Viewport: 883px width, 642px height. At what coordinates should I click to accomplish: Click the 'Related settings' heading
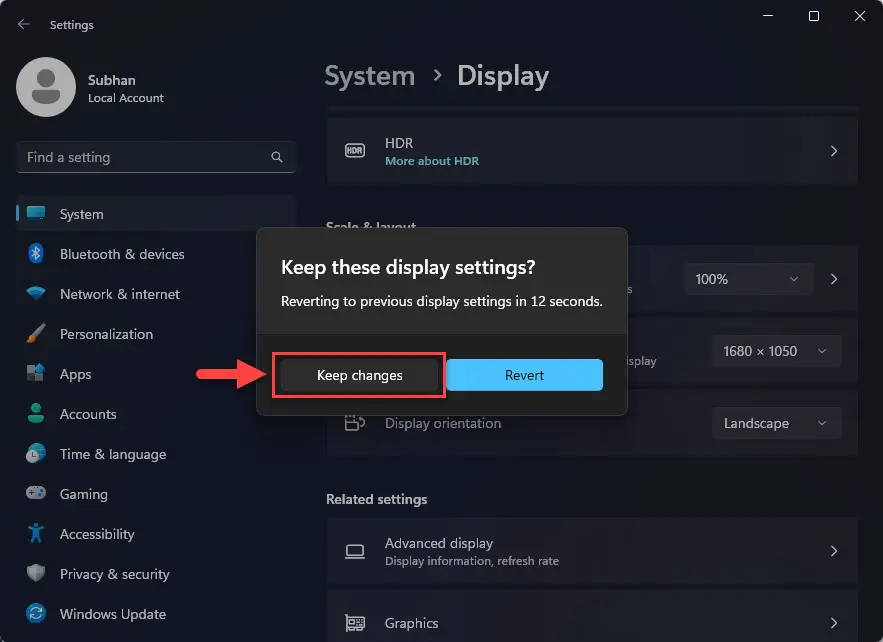click(377, 500)
